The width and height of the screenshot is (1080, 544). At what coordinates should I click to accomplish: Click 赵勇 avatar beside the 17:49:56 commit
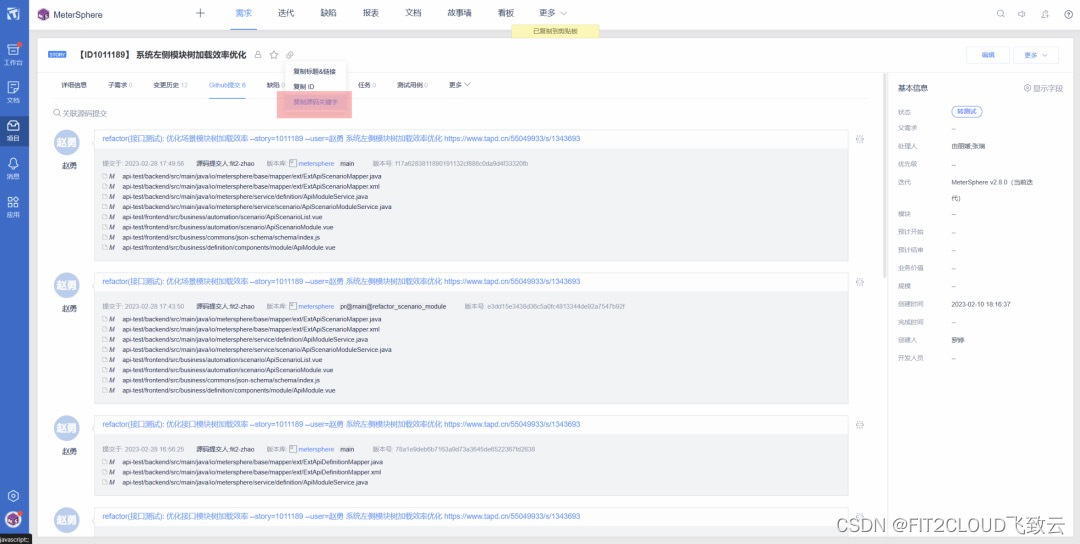click(x=67, y=143)
